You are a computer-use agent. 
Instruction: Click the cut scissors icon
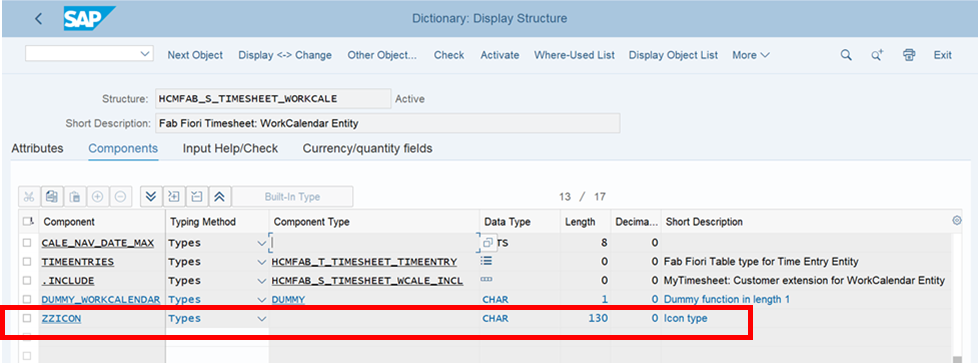[28, 196]
